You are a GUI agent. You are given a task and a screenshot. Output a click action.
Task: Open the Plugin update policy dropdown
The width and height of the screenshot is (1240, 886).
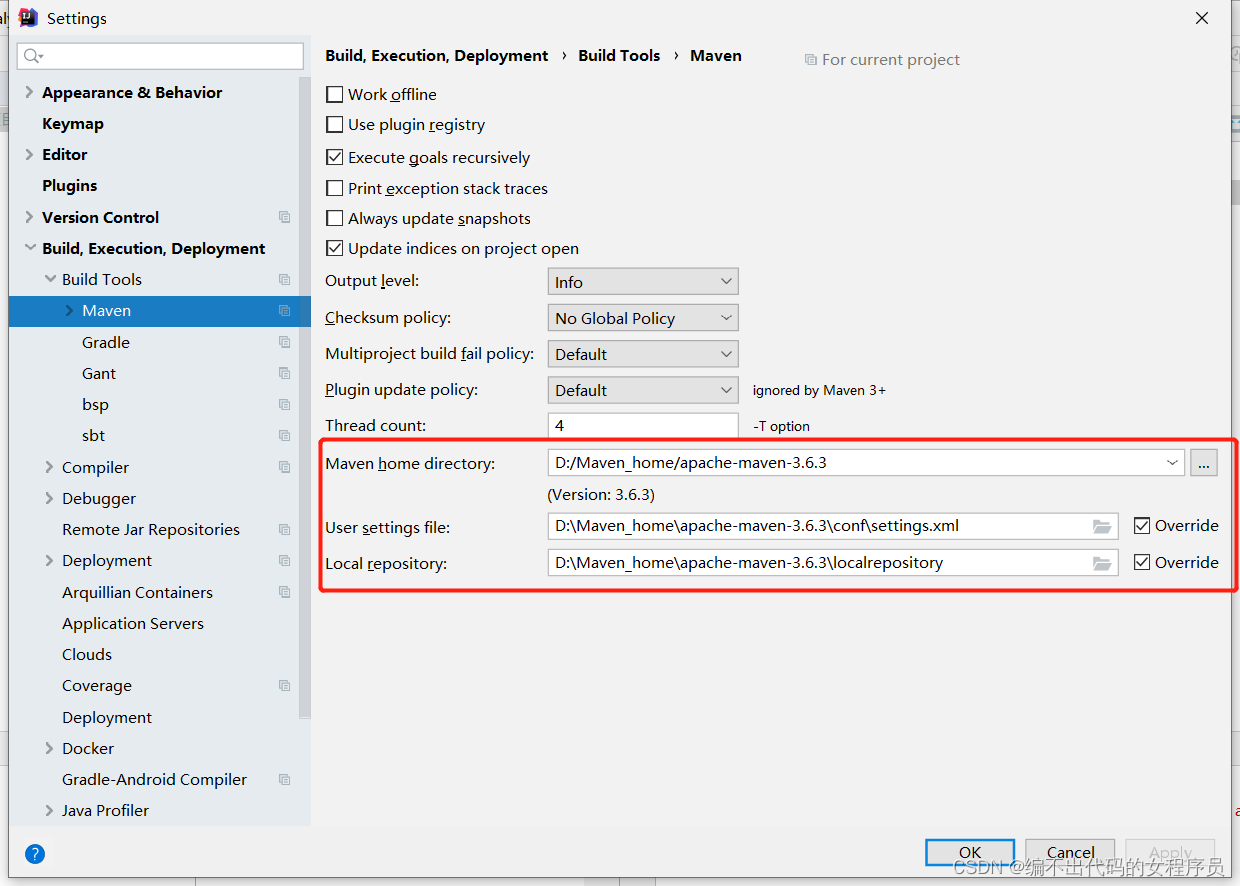(643, 390)
